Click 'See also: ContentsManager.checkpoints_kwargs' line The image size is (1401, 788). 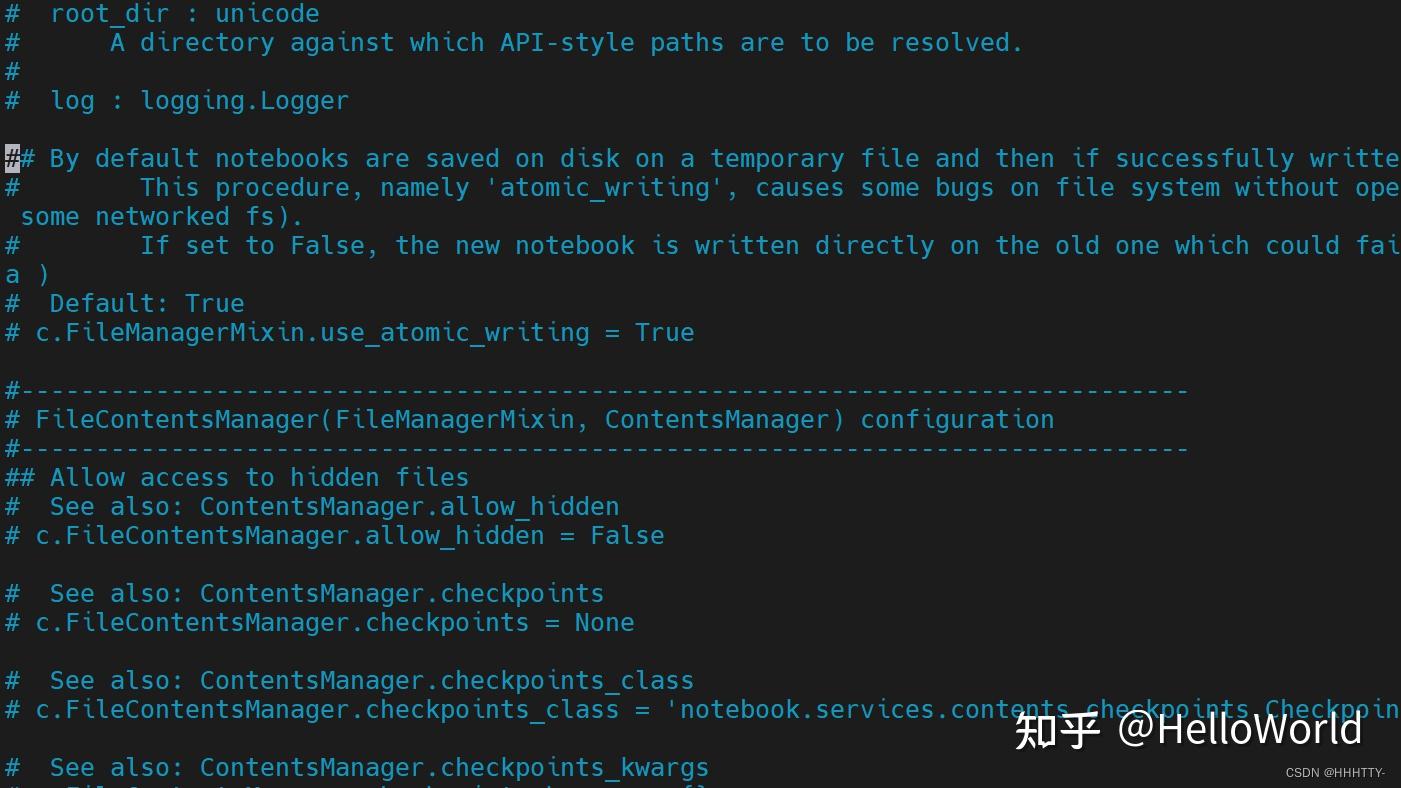click(379, 768)
